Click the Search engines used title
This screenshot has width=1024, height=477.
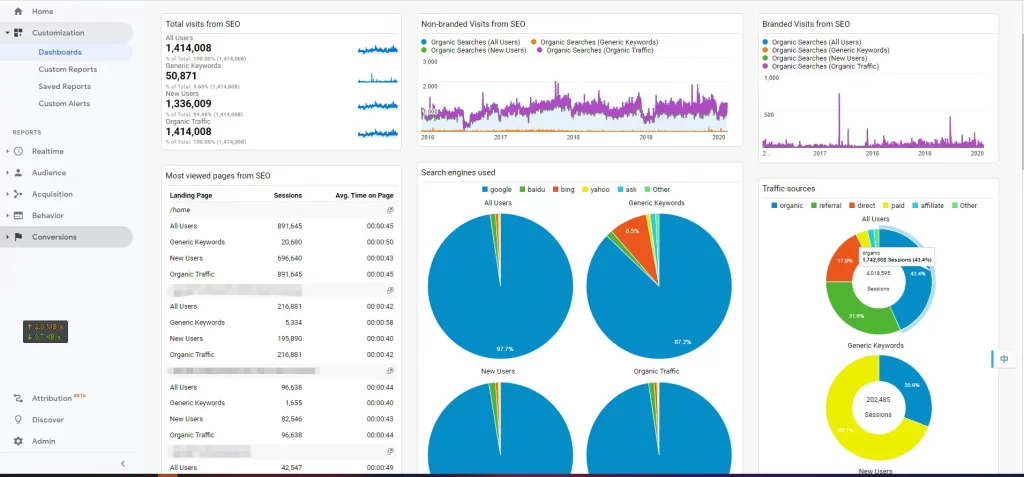point(458,173)
